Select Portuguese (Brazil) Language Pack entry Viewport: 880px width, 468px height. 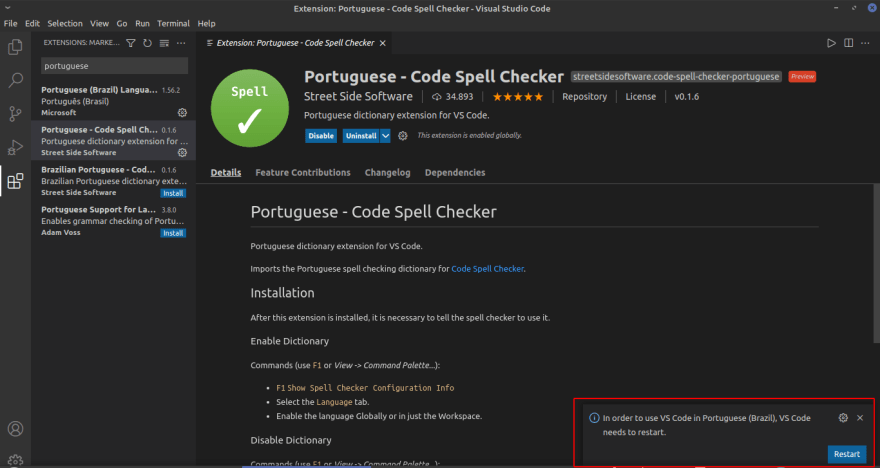pyautogui.click(x=113, y=101)
